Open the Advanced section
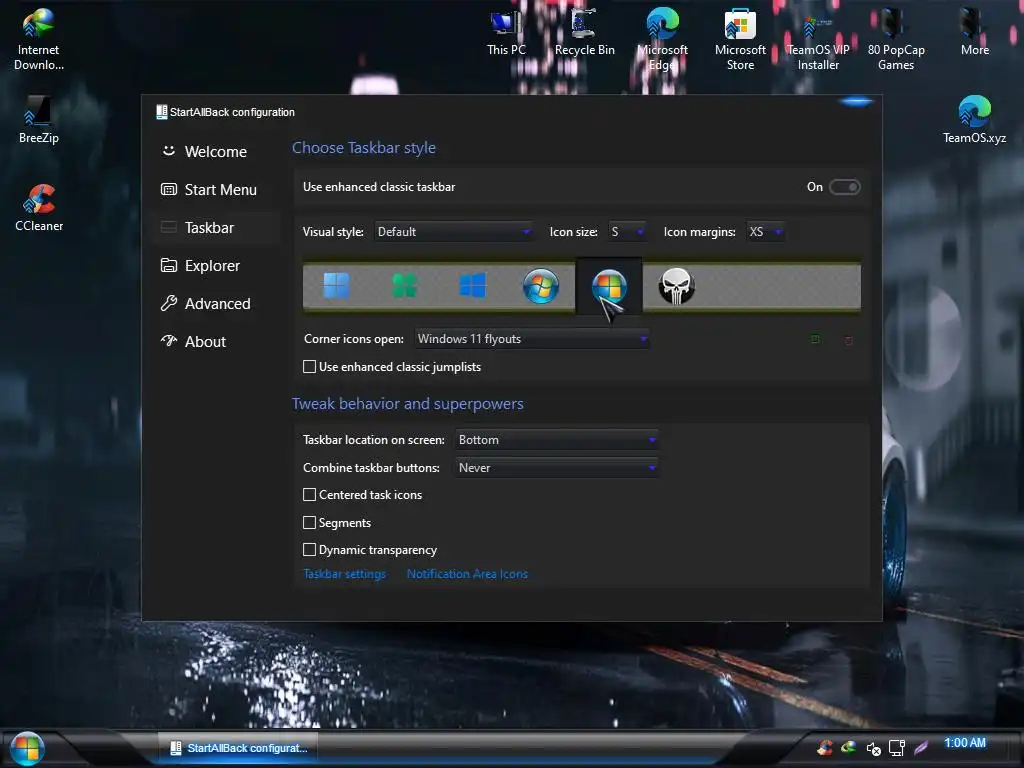This screenshot has height=768, width=1024. click(x=216, y=304)
